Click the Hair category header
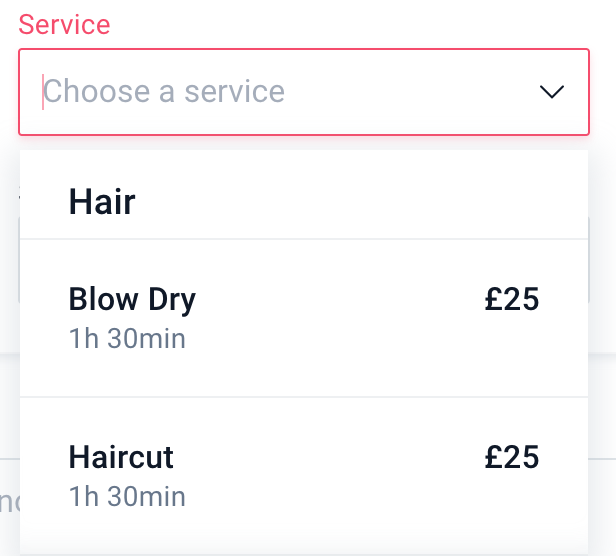 tap(304, 203)
